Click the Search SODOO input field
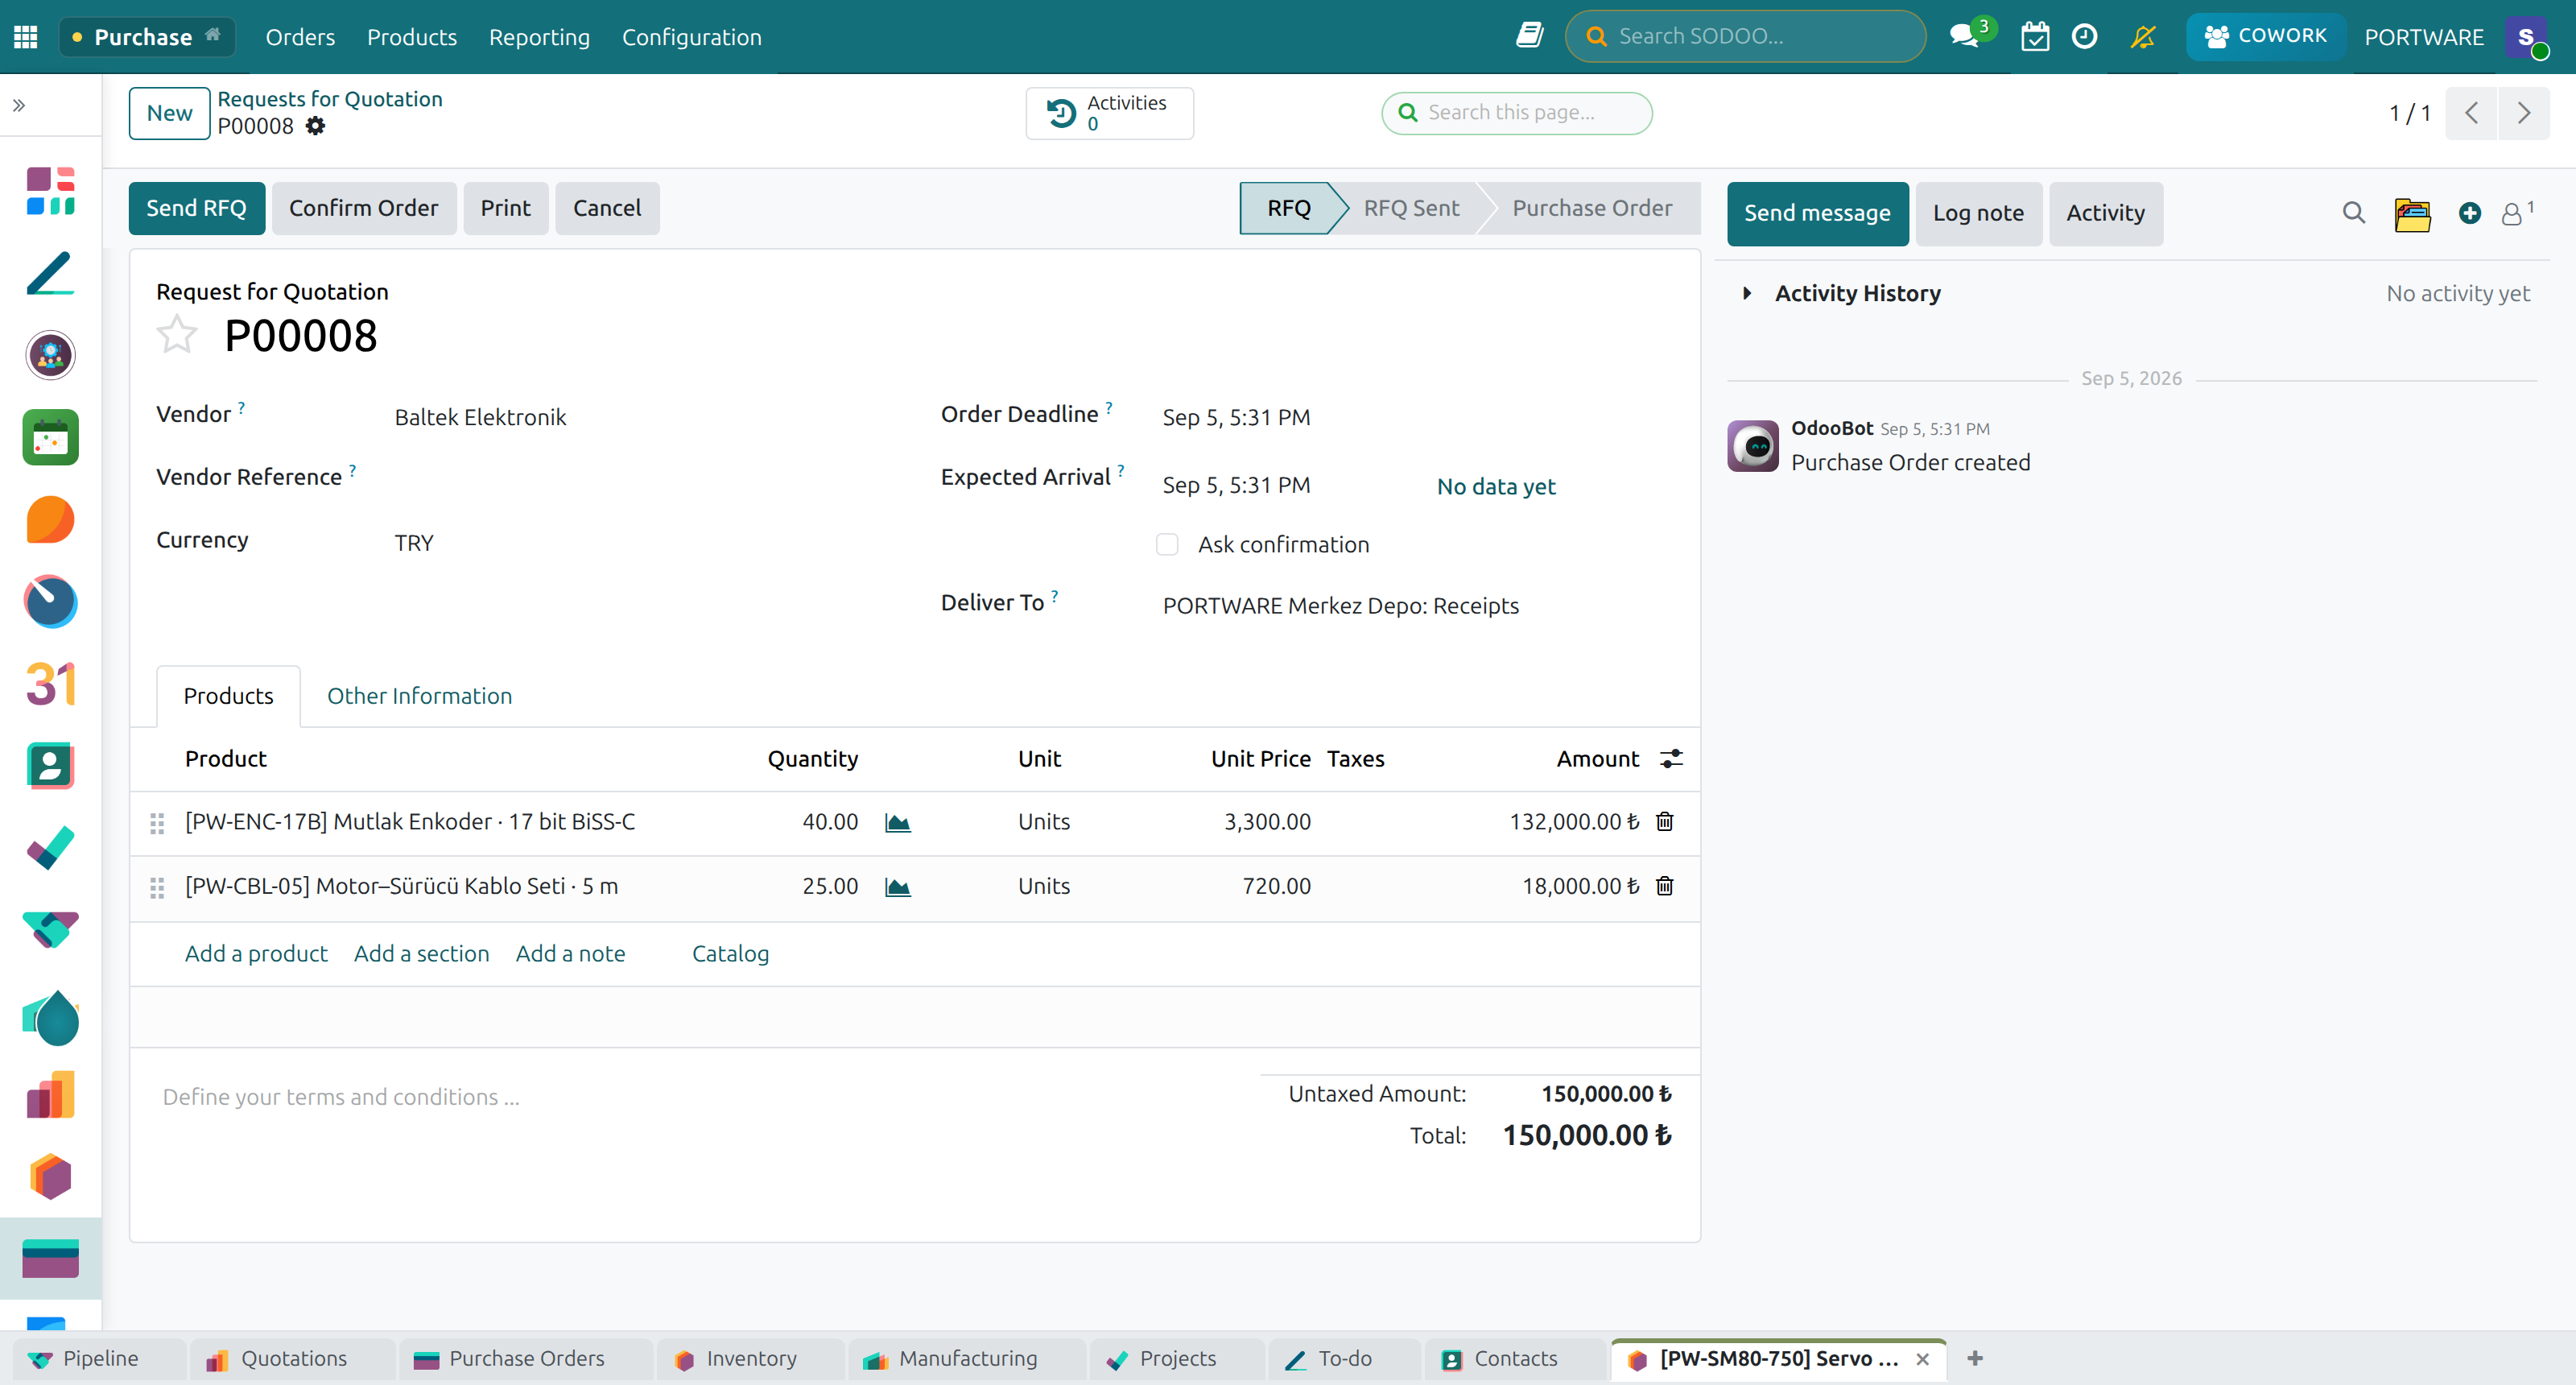 (1745, 37)
